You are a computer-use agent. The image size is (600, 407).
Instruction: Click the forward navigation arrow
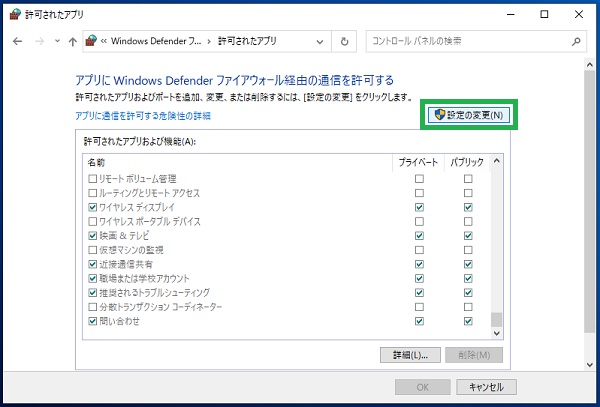(39, 41)
